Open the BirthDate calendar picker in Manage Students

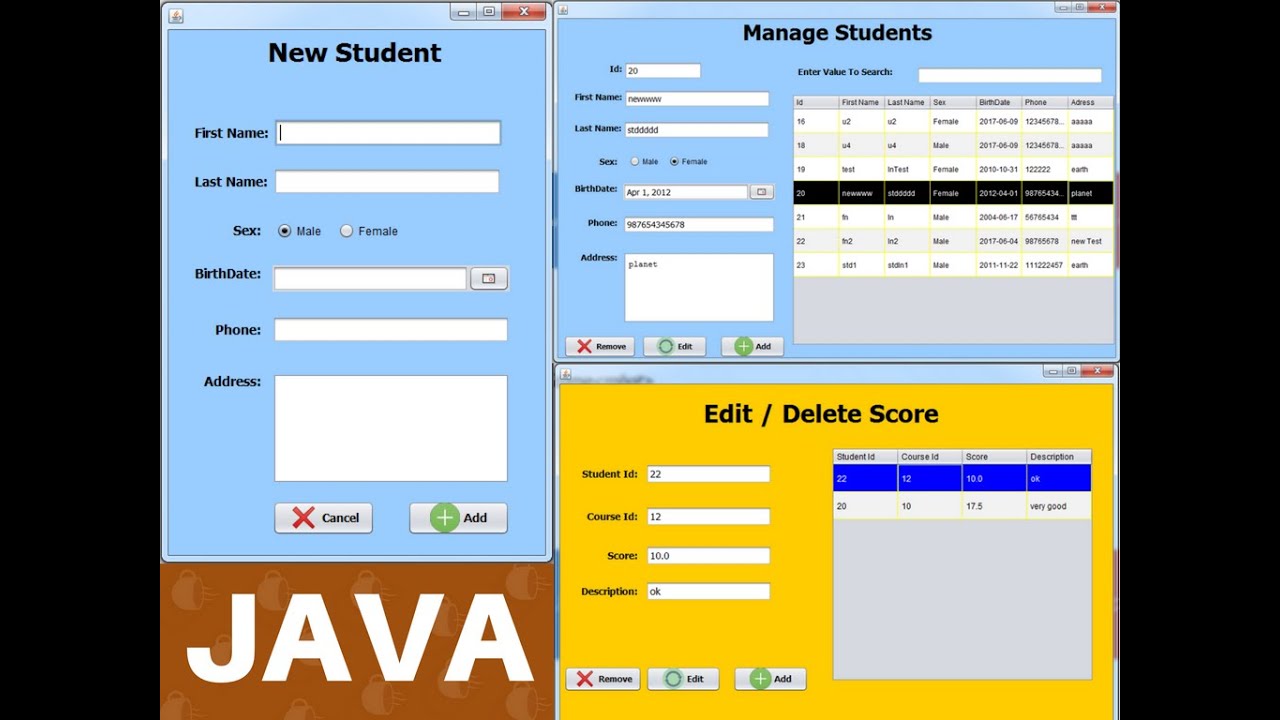click(762, 192)
